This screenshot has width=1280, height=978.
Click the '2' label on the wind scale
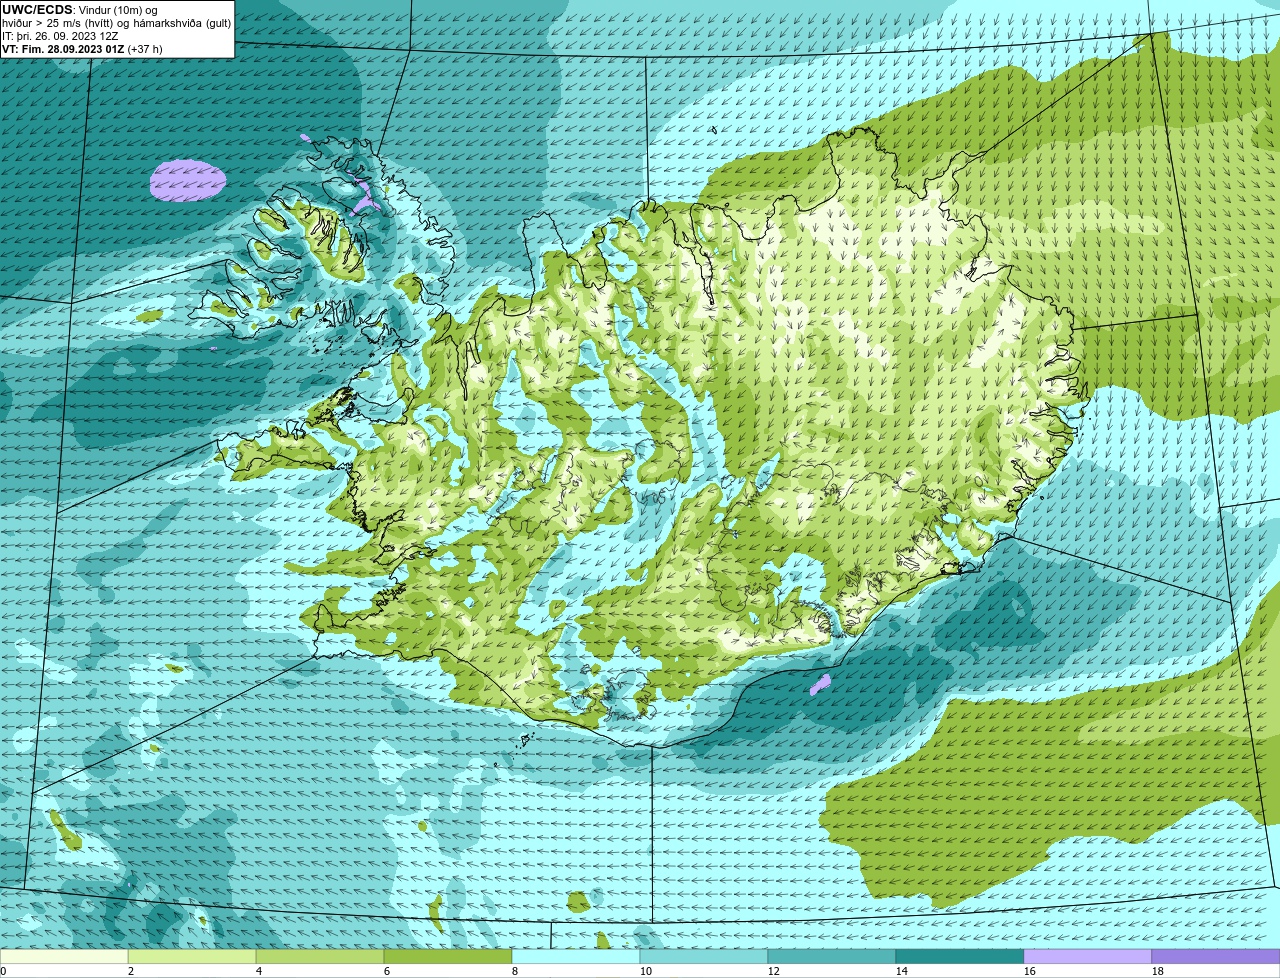click(131, 971)
